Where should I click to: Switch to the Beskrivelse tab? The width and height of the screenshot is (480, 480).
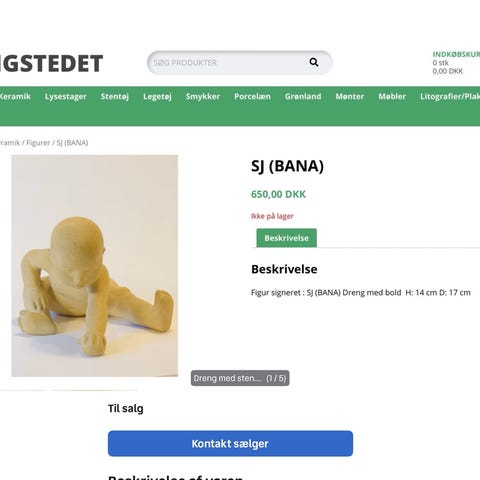coord(286,238)
